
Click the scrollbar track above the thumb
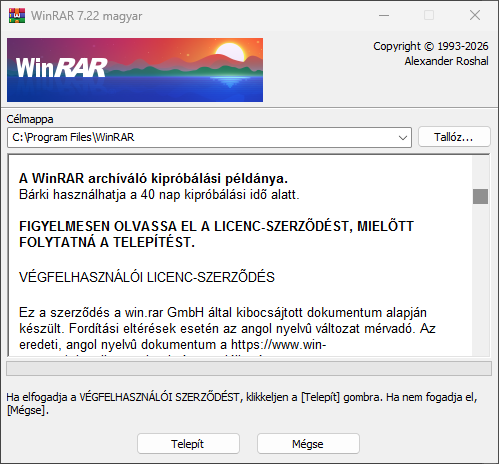[480, 172]
